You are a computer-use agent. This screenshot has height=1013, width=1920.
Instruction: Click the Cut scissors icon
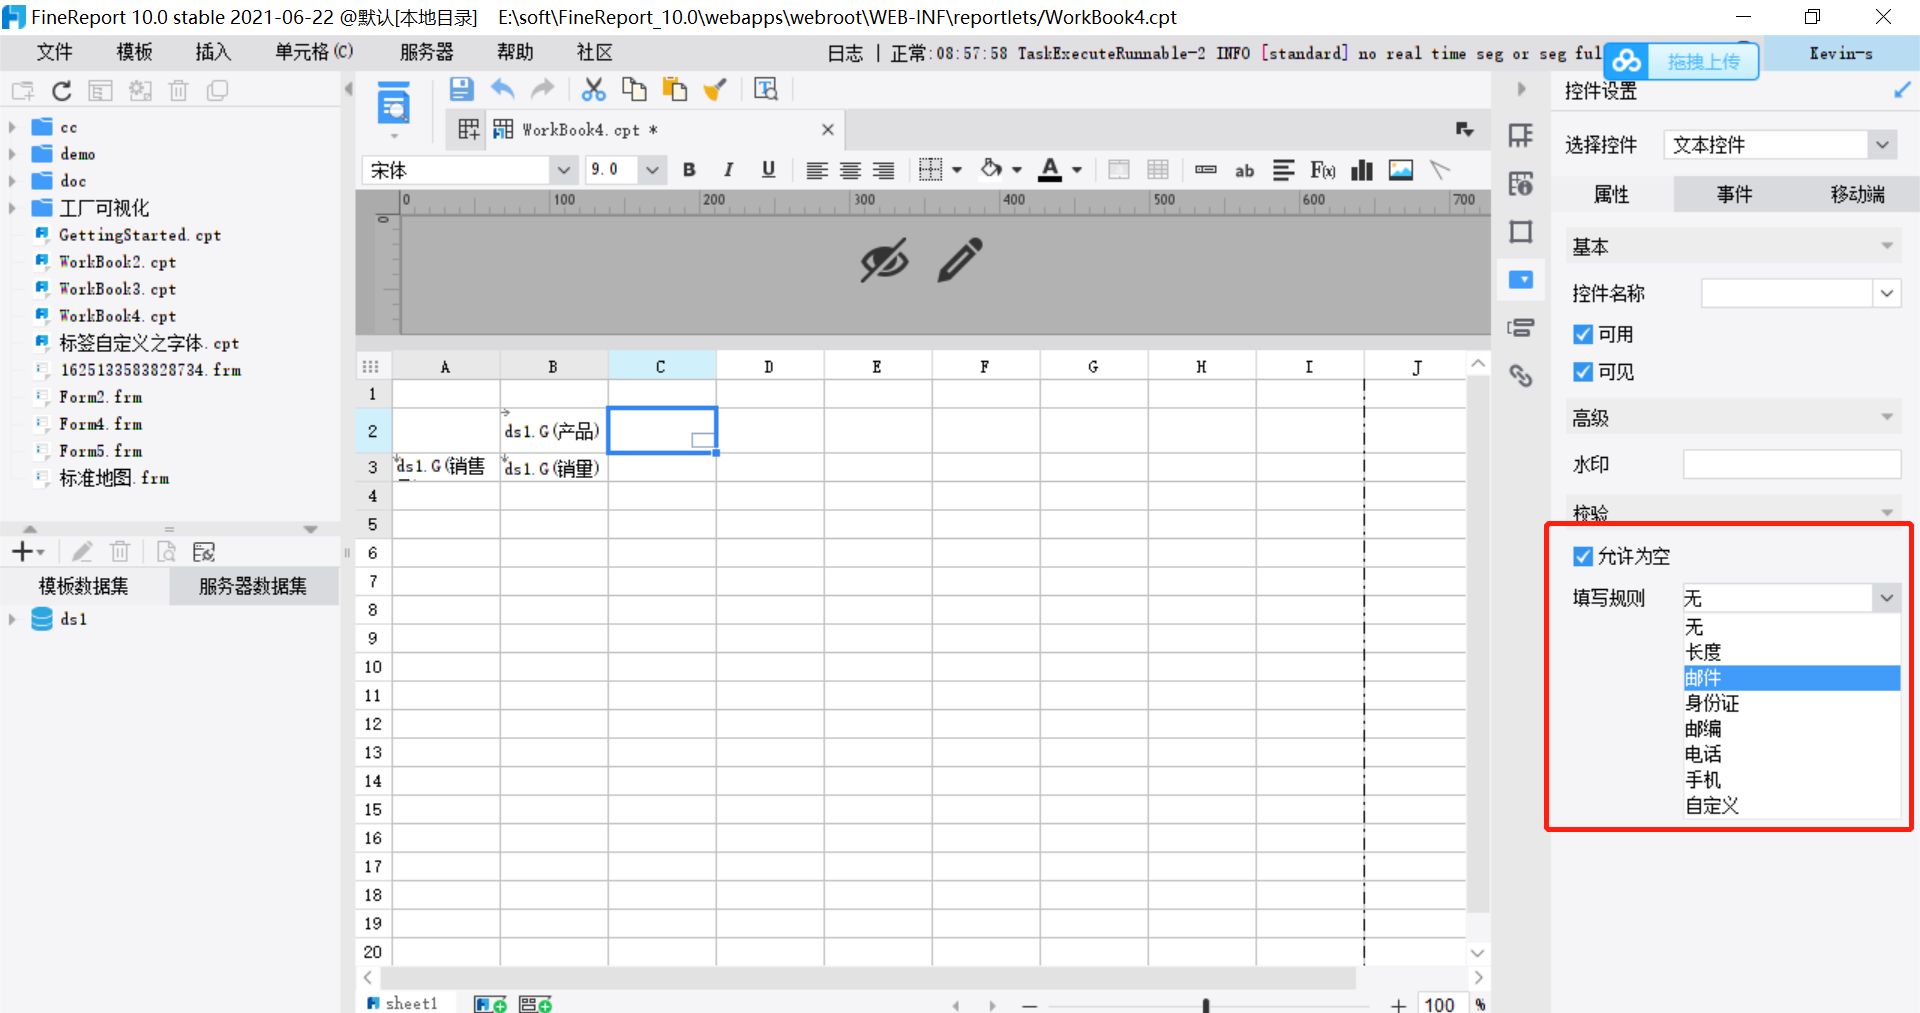594,89
